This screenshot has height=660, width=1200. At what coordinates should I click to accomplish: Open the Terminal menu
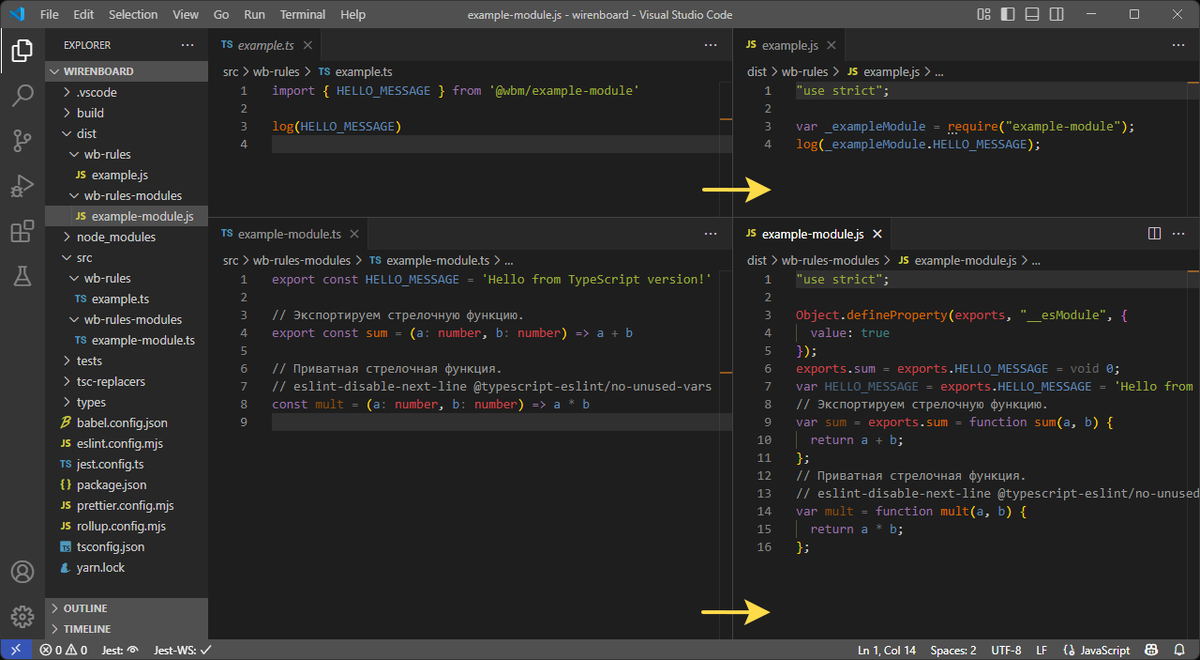[301, 15]
